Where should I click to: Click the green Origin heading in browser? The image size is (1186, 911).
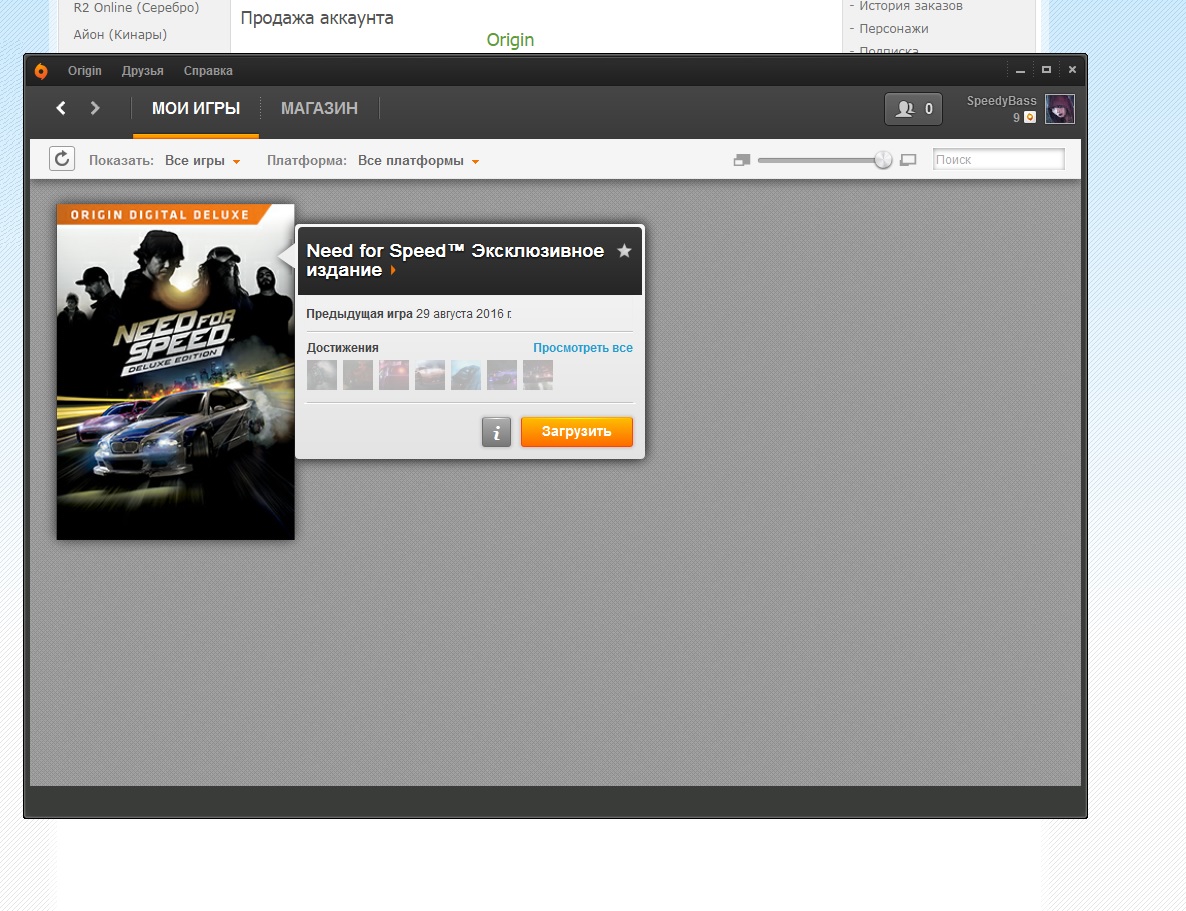[510, 40]
